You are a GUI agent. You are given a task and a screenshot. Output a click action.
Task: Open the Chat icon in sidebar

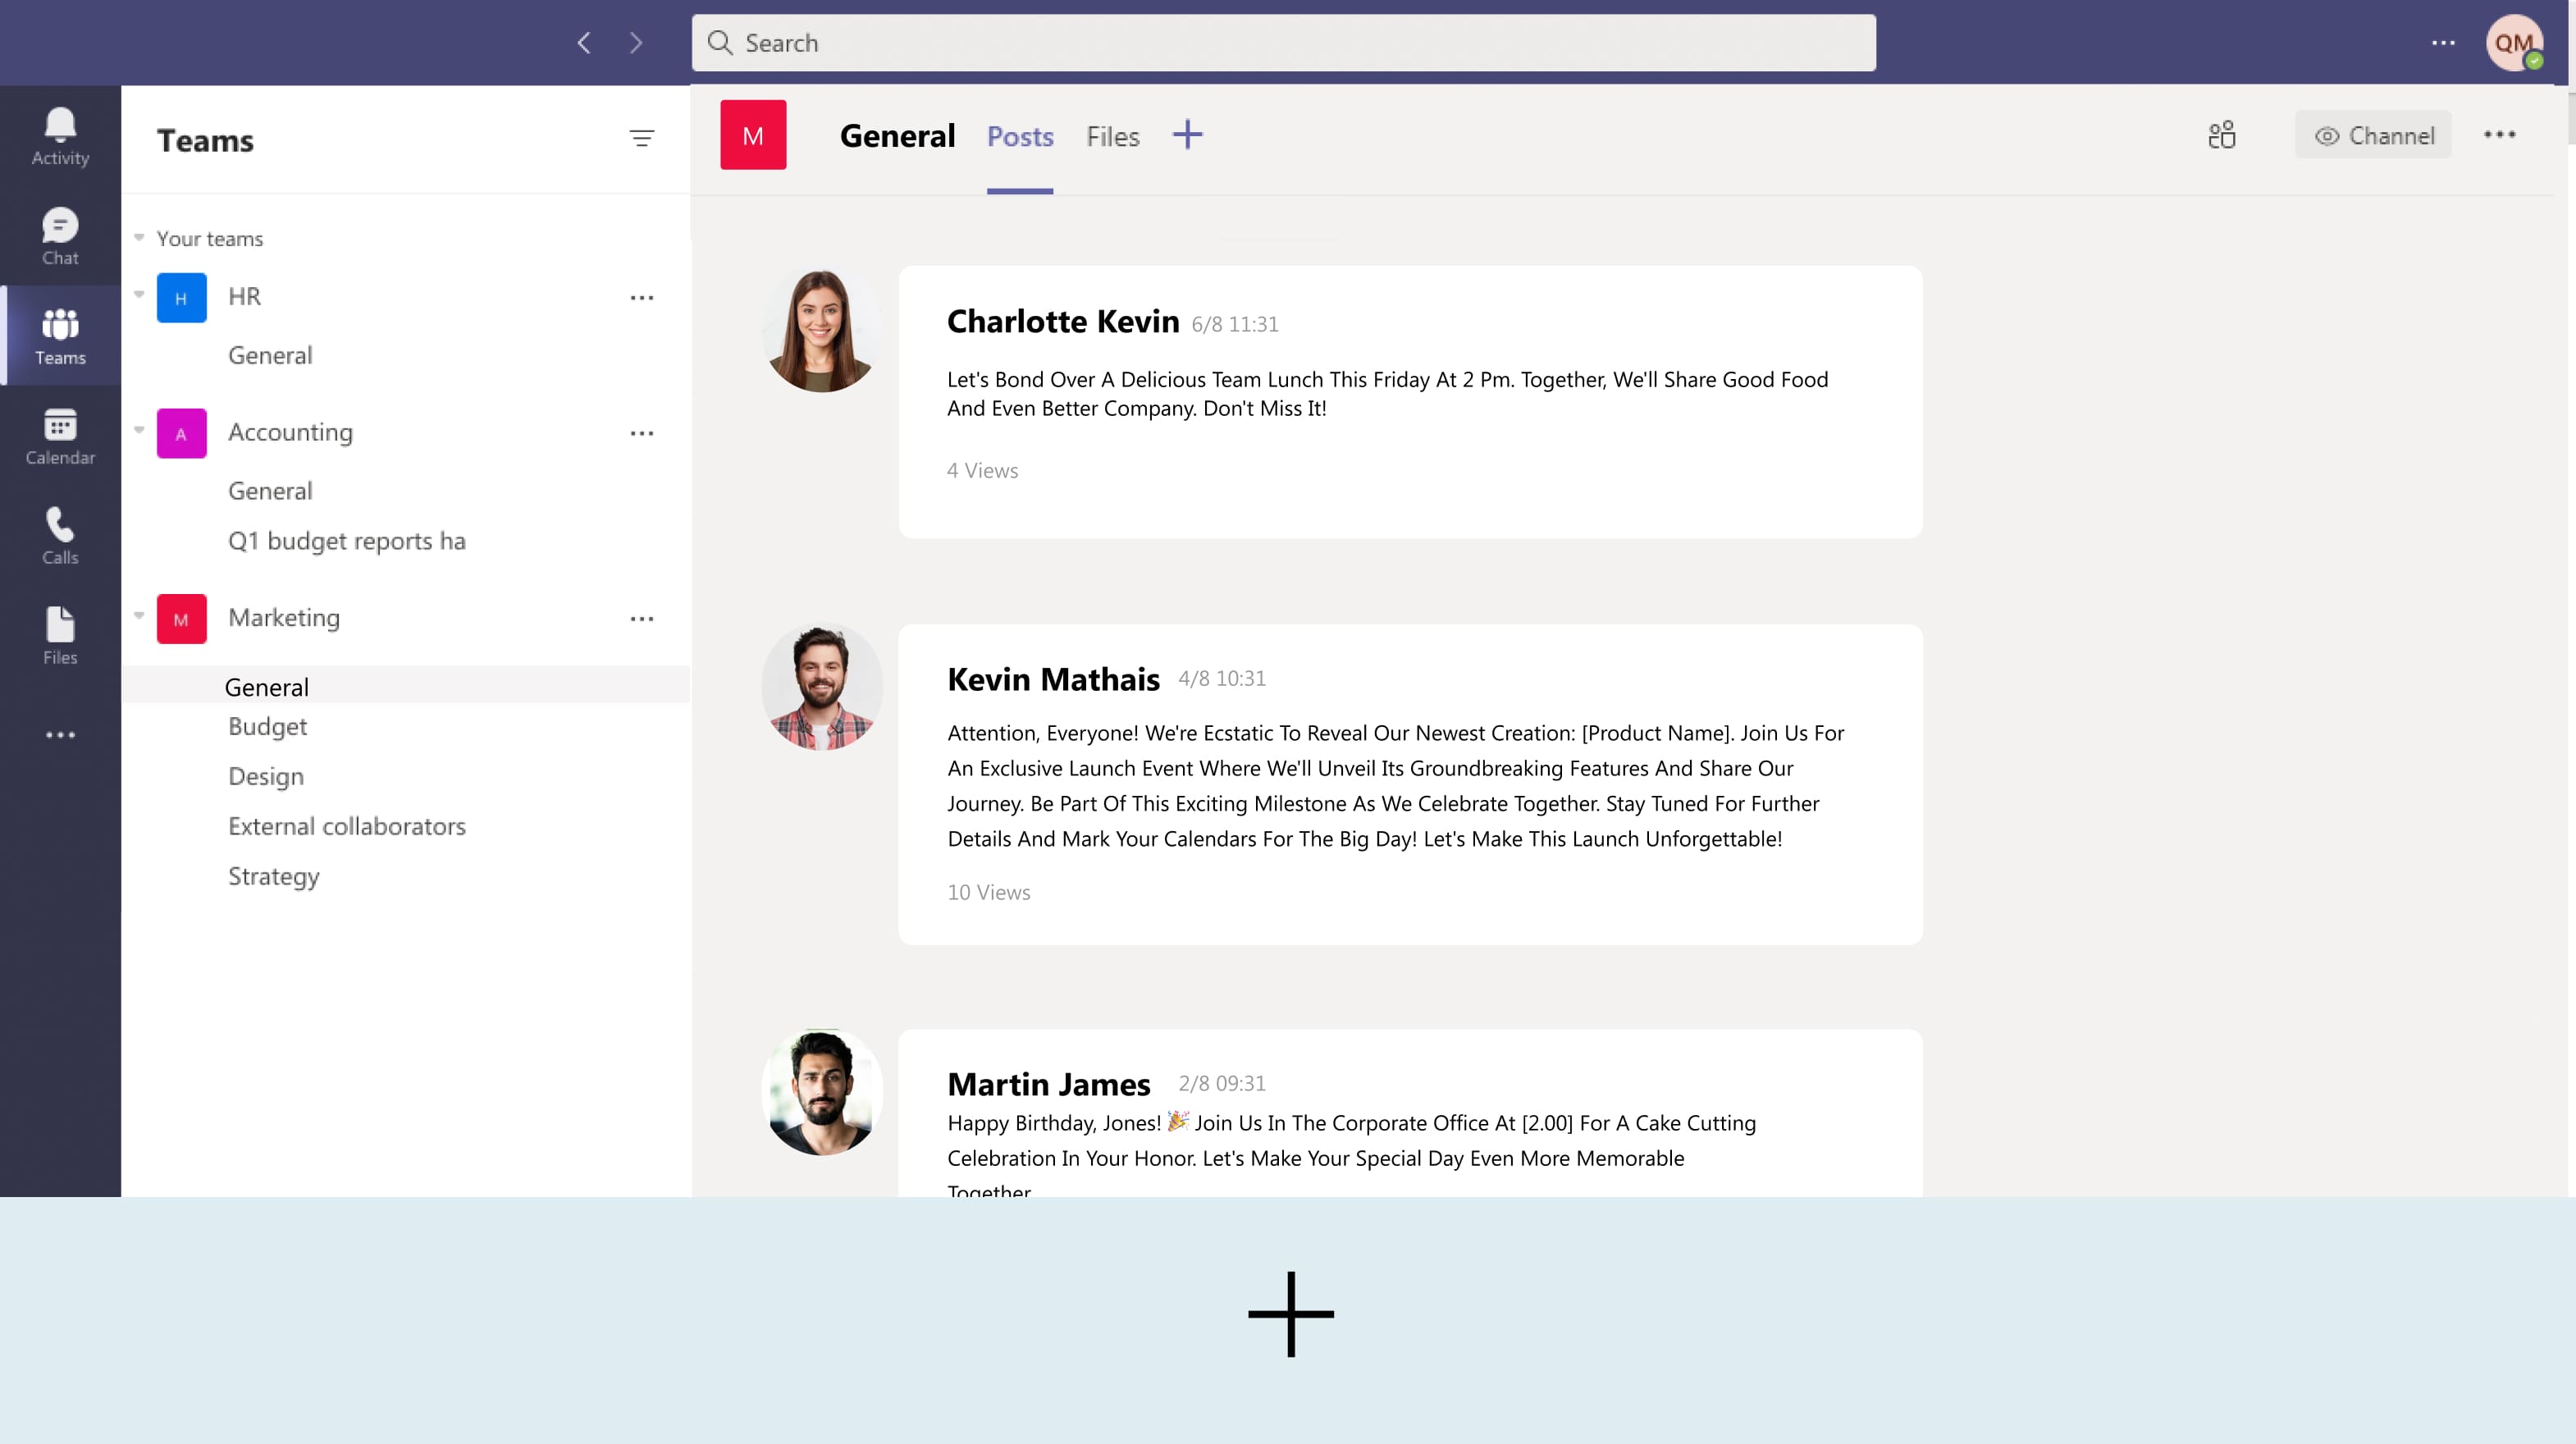60,235
